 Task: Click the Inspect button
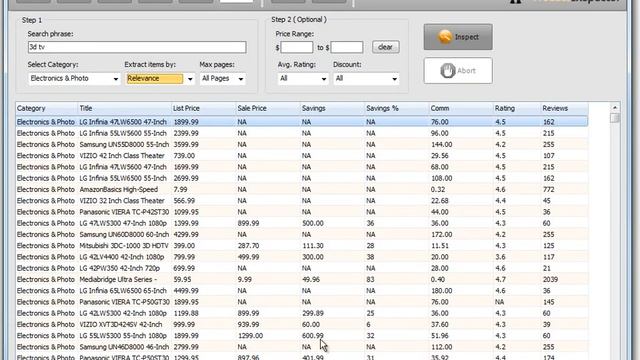pyautogui.click(x=458, y=37)
